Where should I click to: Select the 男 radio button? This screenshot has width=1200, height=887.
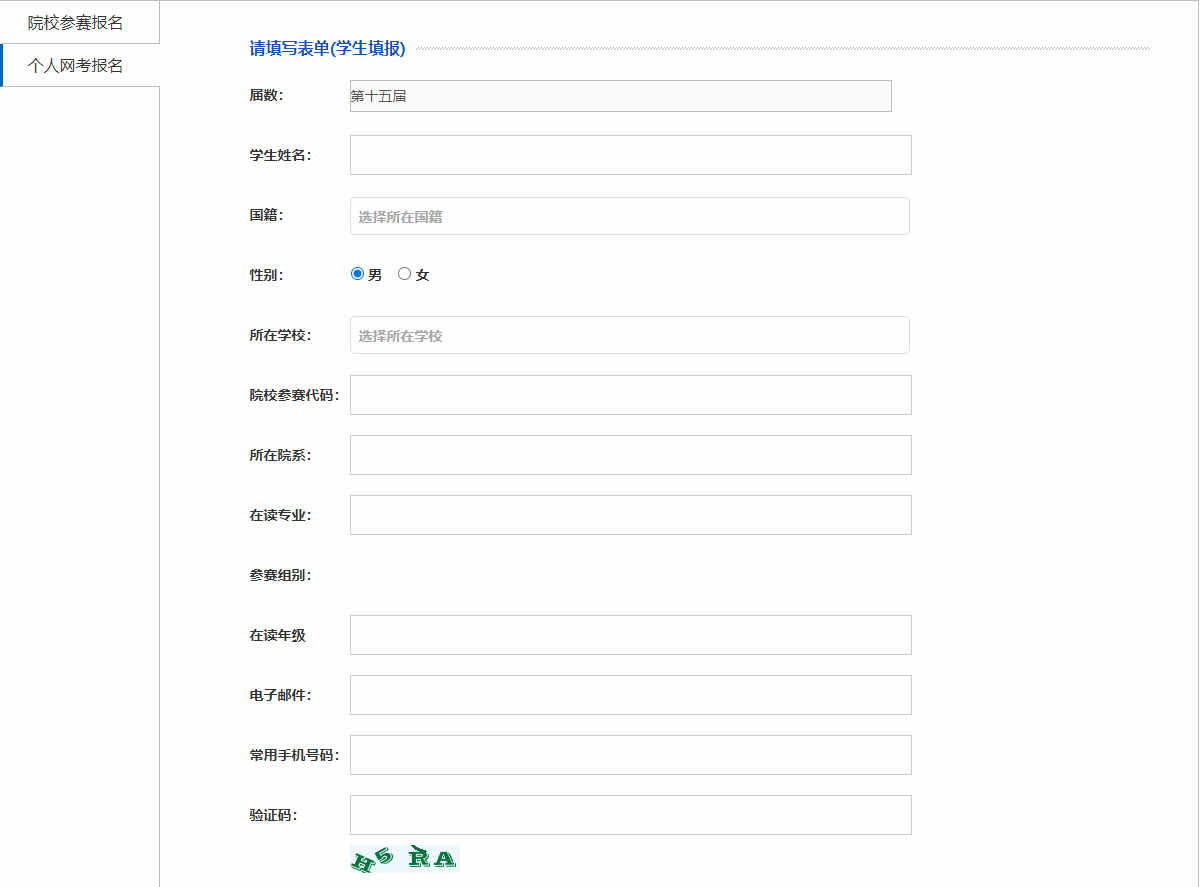pos(357,274)
